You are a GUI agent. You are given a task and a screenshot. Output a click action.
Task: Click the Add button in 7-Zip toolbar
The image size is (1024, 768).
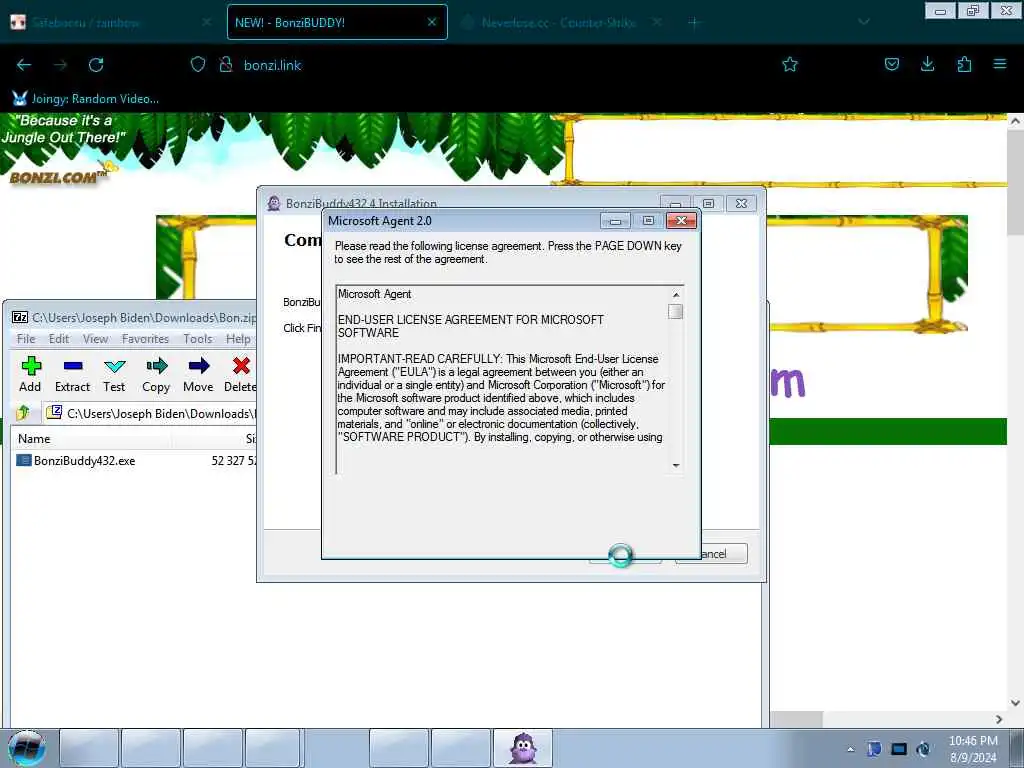(30, 375)
